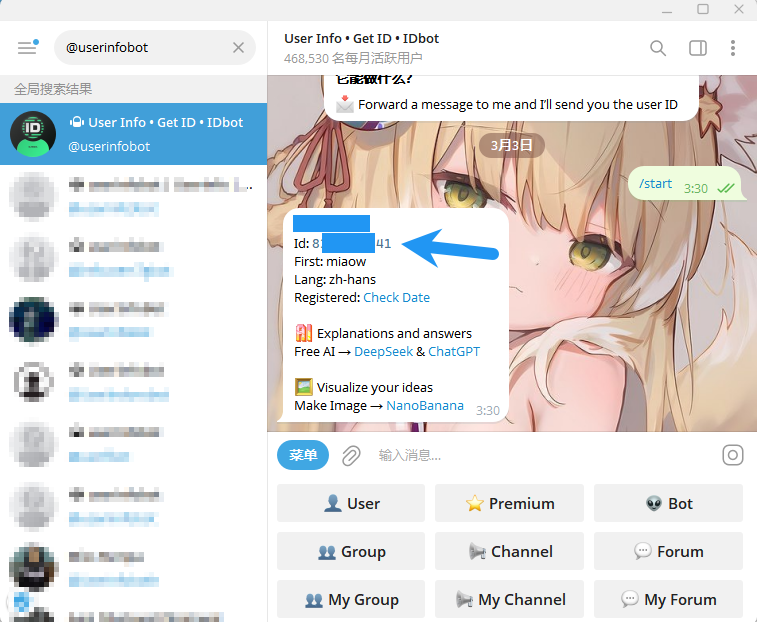Image resolution: width=757 pixels, height=622 pixels.
Task: Click the NanoBanana link
Action: [425, 405]
